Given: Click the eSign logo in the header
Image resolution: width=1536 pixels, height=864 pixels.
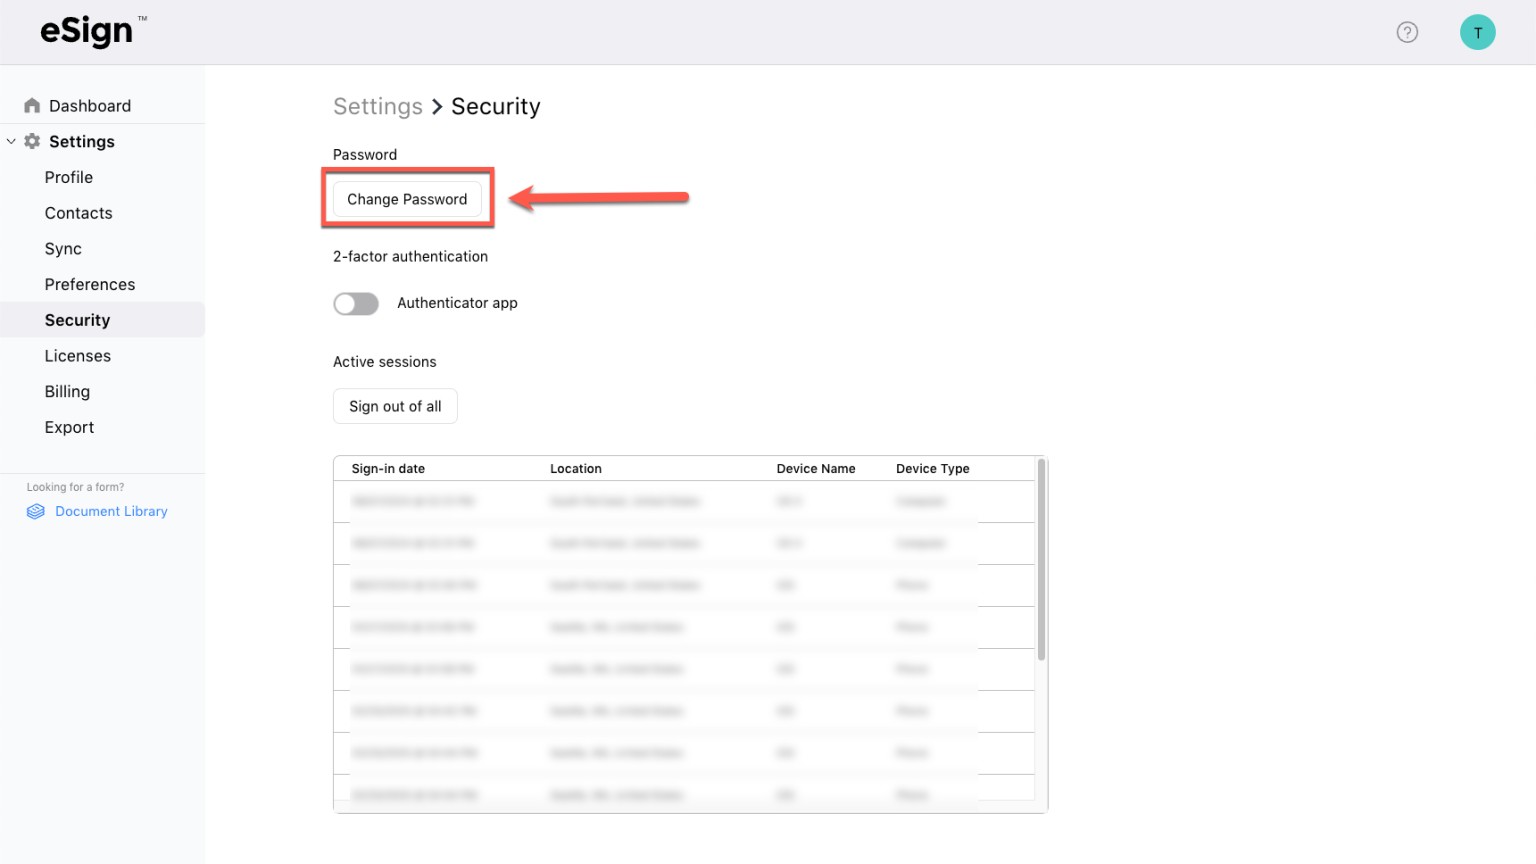Looking at the screenshot, I should coord(85,31).
